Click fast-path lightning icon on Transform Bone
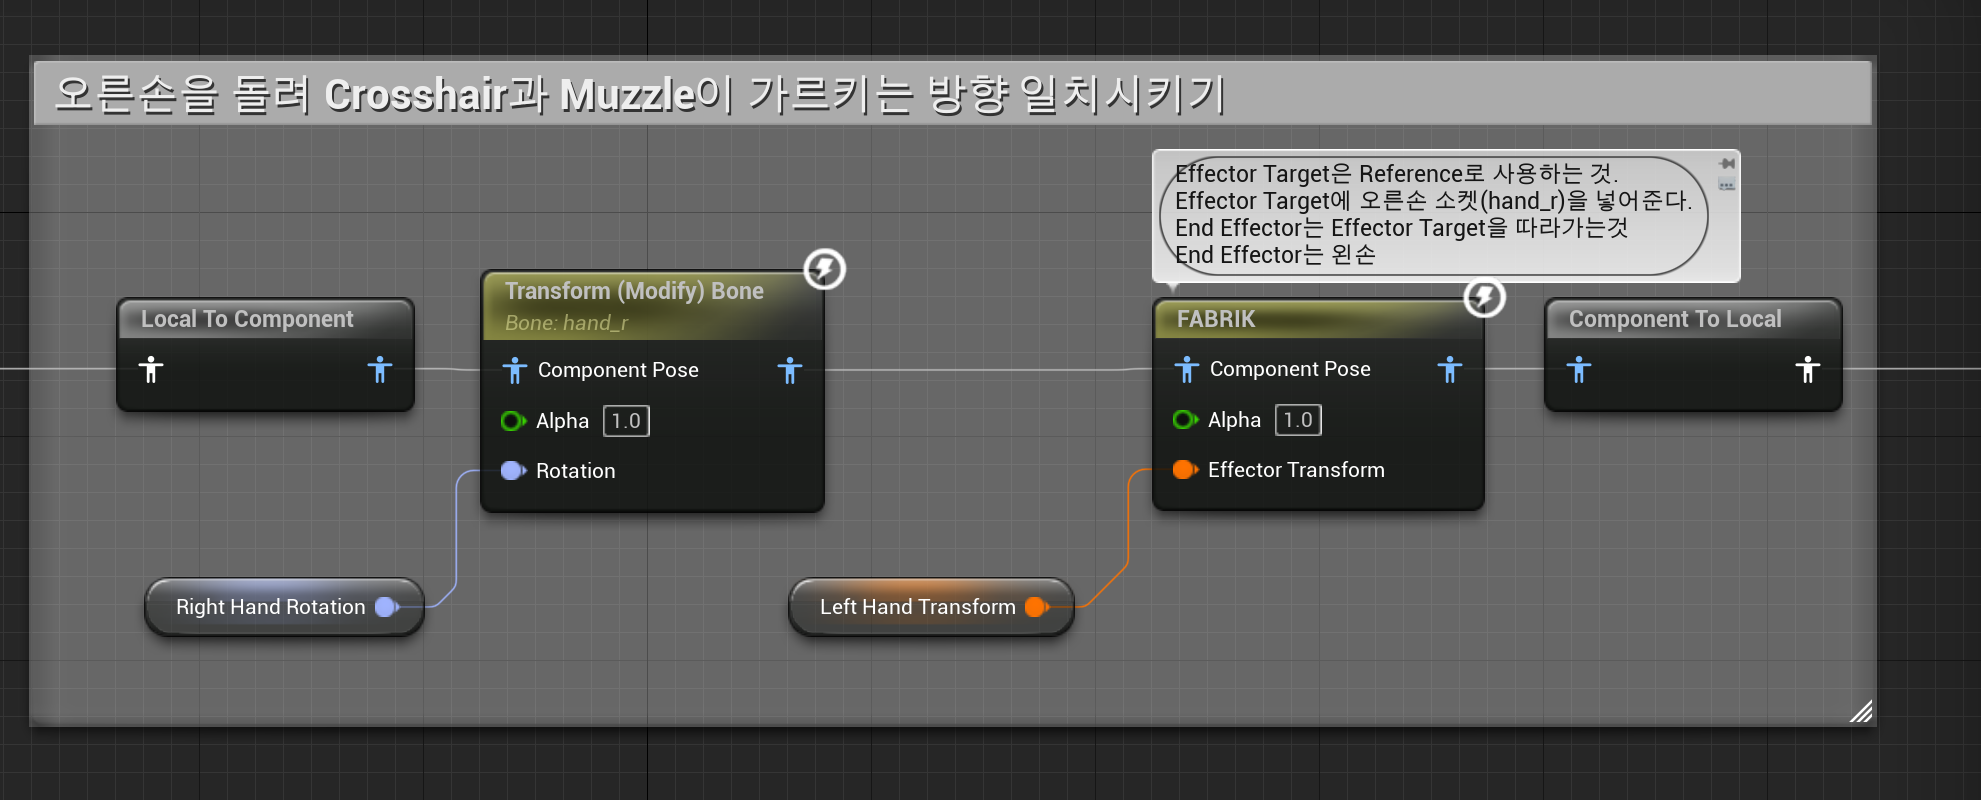The image size is (1981, 800). click(825, 269)
